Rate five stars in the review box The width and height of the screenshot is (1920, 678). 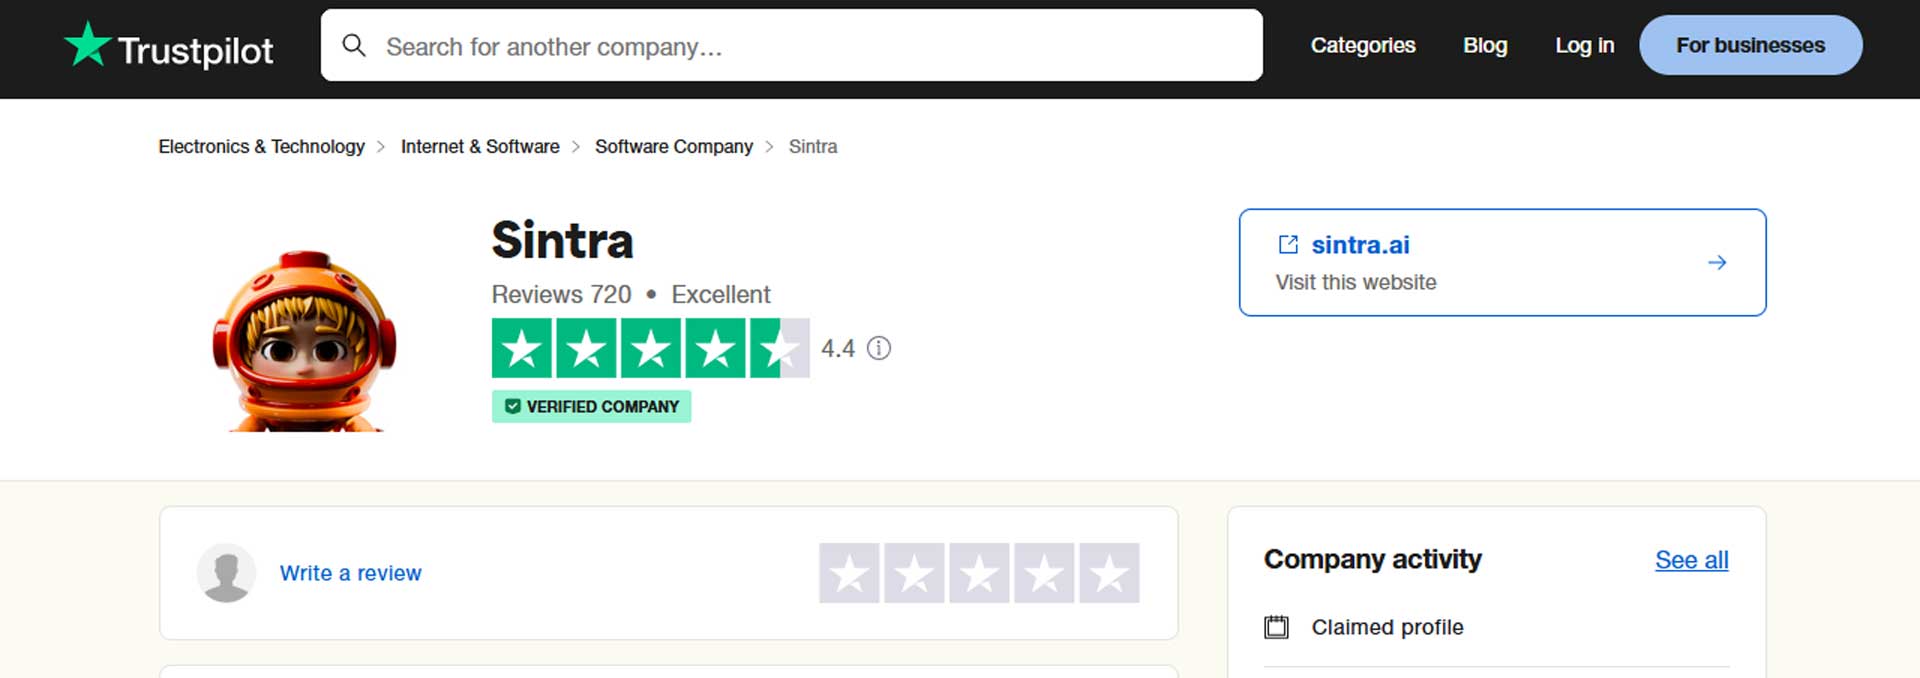(x=1109, y=573)
